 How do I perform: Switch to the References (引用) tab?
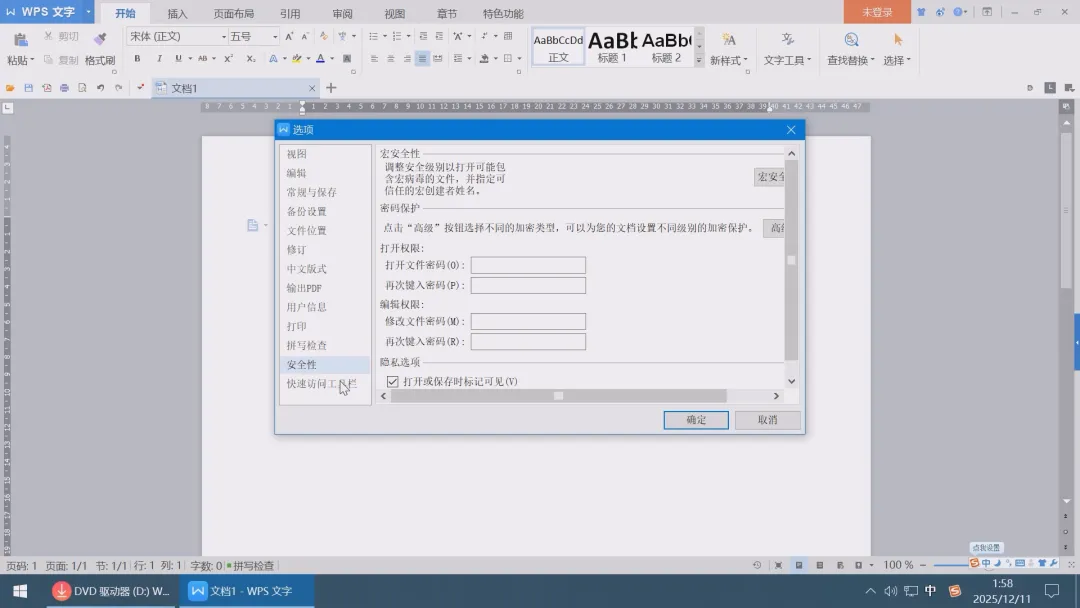(290, 14)
